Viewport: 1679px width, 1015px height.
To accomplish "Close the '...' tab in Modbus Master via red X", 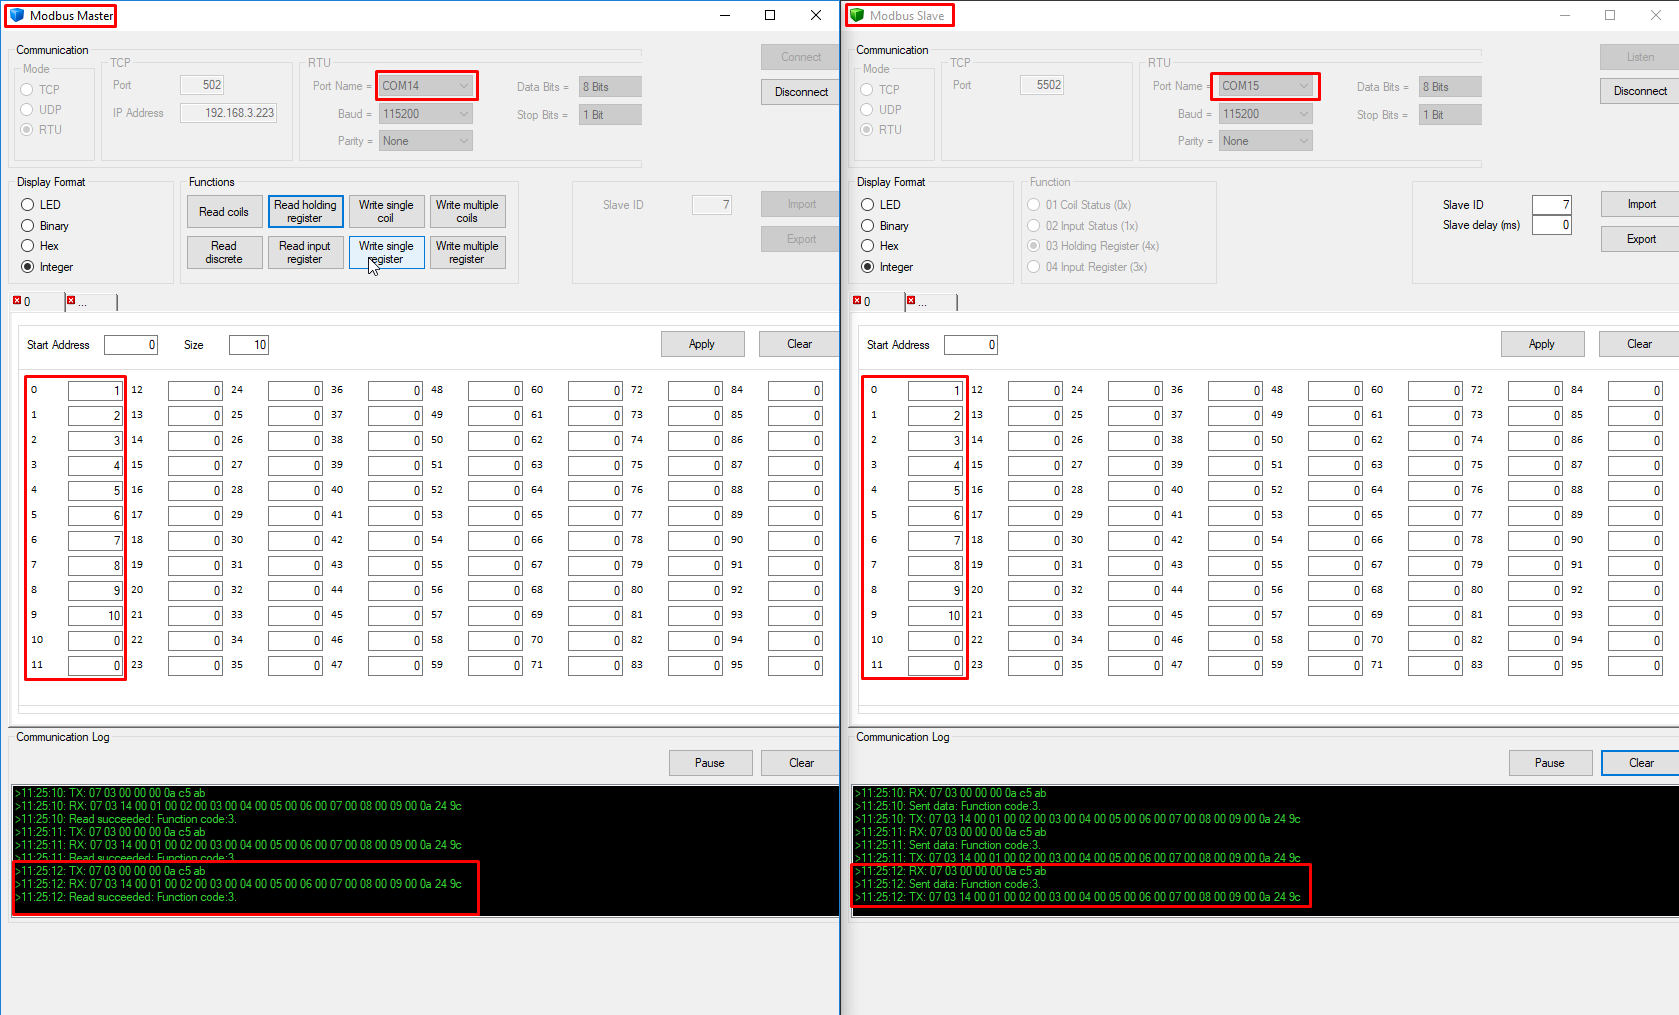I will point(71,300).
